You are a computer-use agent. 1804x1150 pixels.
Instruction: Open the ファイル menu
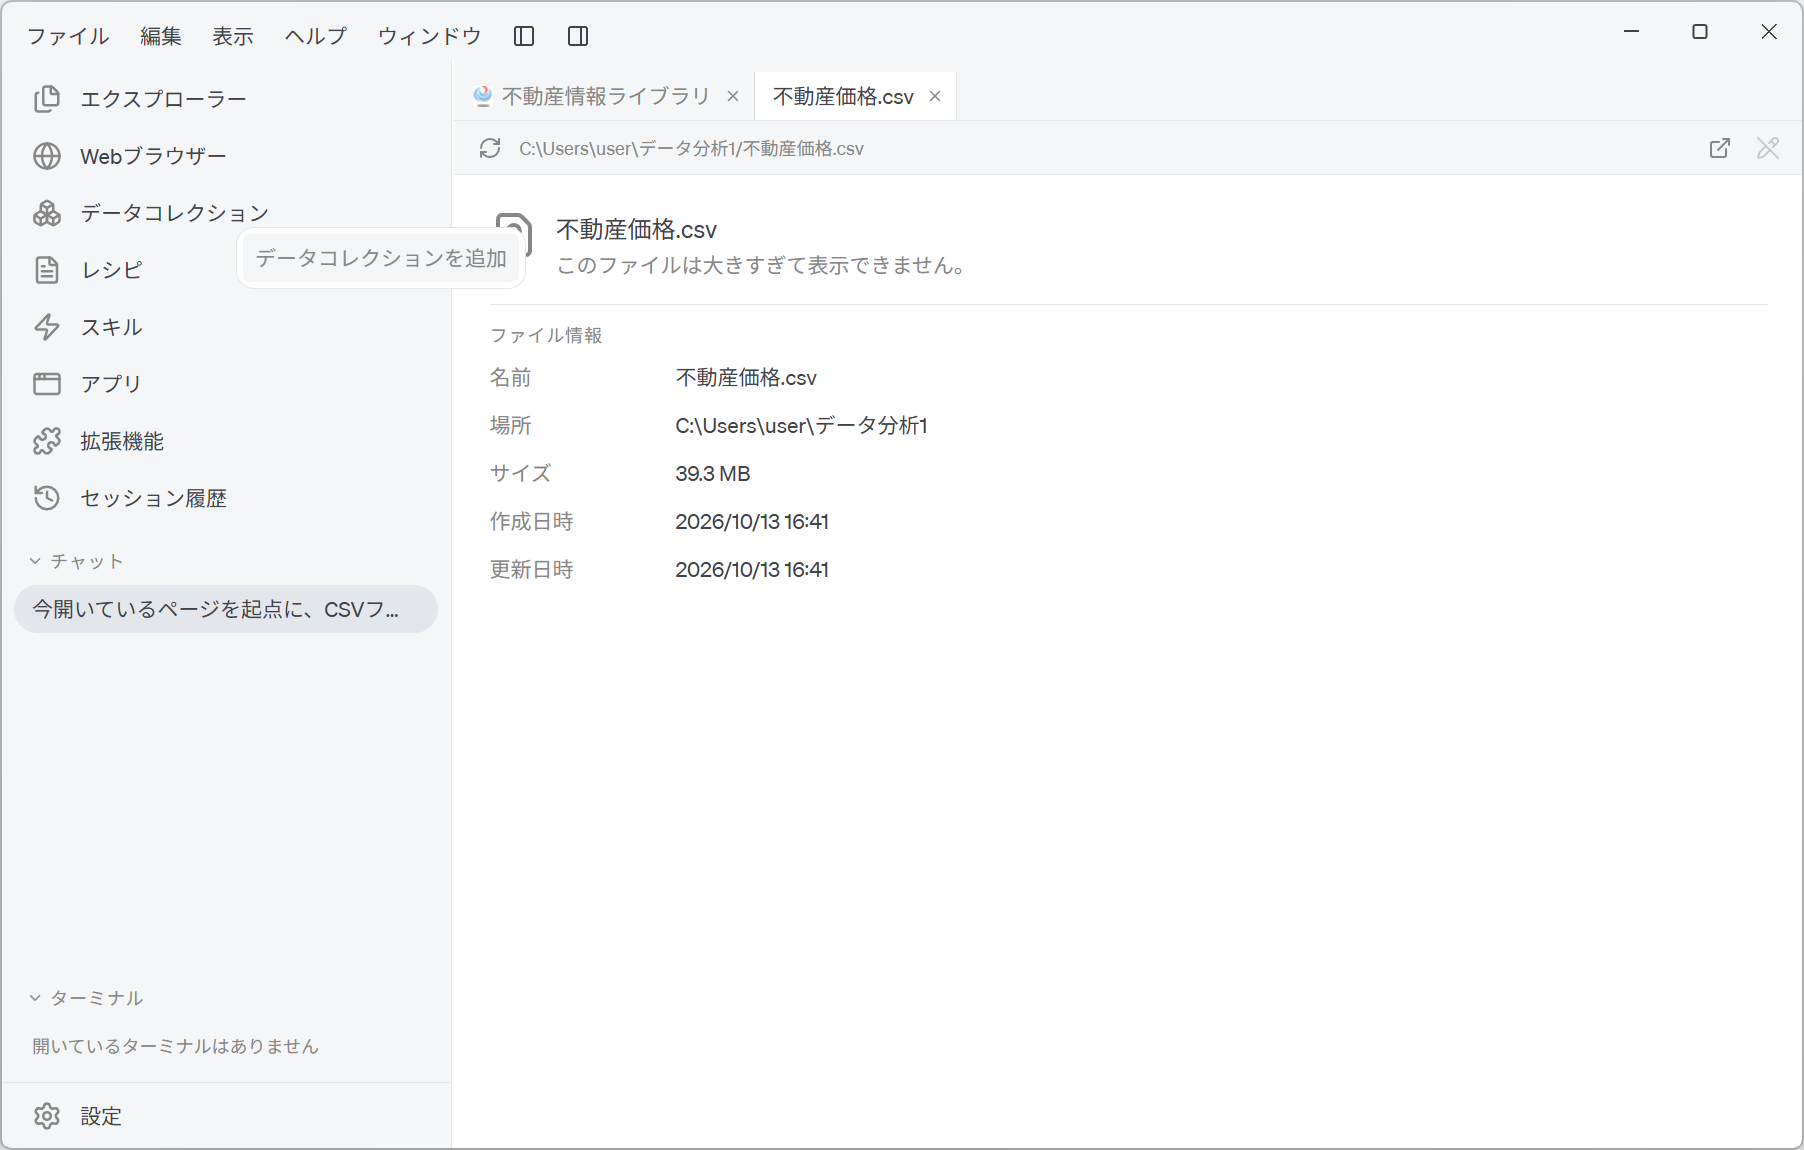pos(68,36)
